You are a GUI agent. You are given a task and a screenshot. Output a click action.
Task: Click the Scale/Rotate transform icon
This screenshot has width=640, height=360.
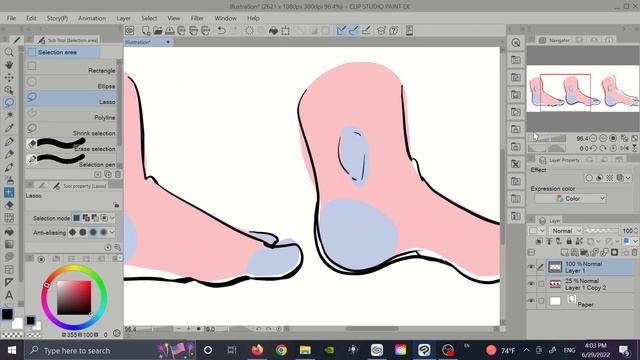coord(286,31)
